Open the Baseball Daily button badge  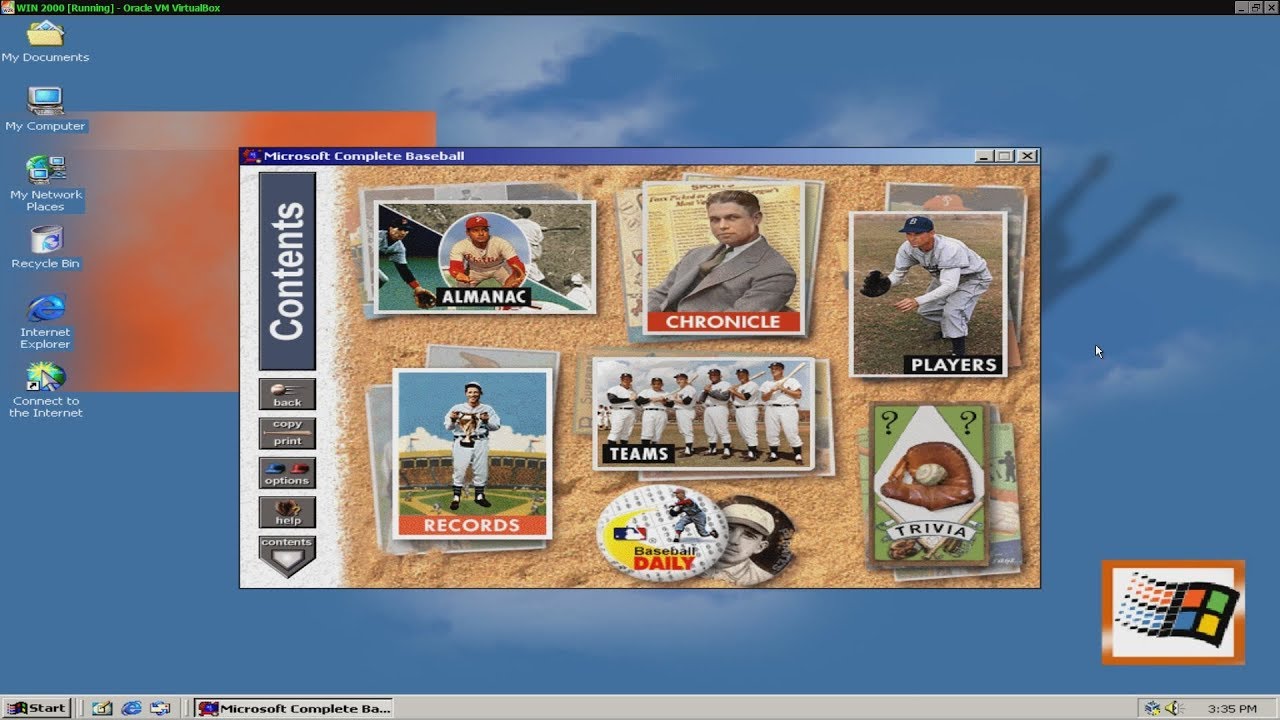click(662, 533)
